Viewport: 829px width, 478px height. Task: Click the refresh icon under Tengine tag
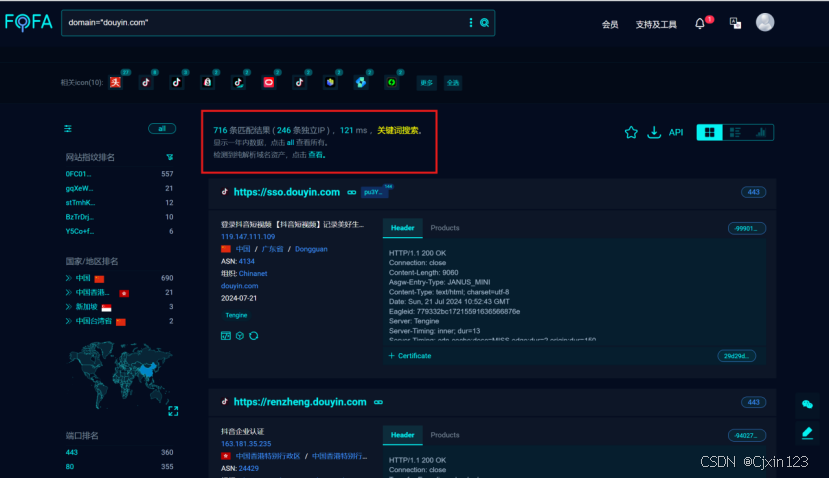pyautogui.click(x=254, y=336)
